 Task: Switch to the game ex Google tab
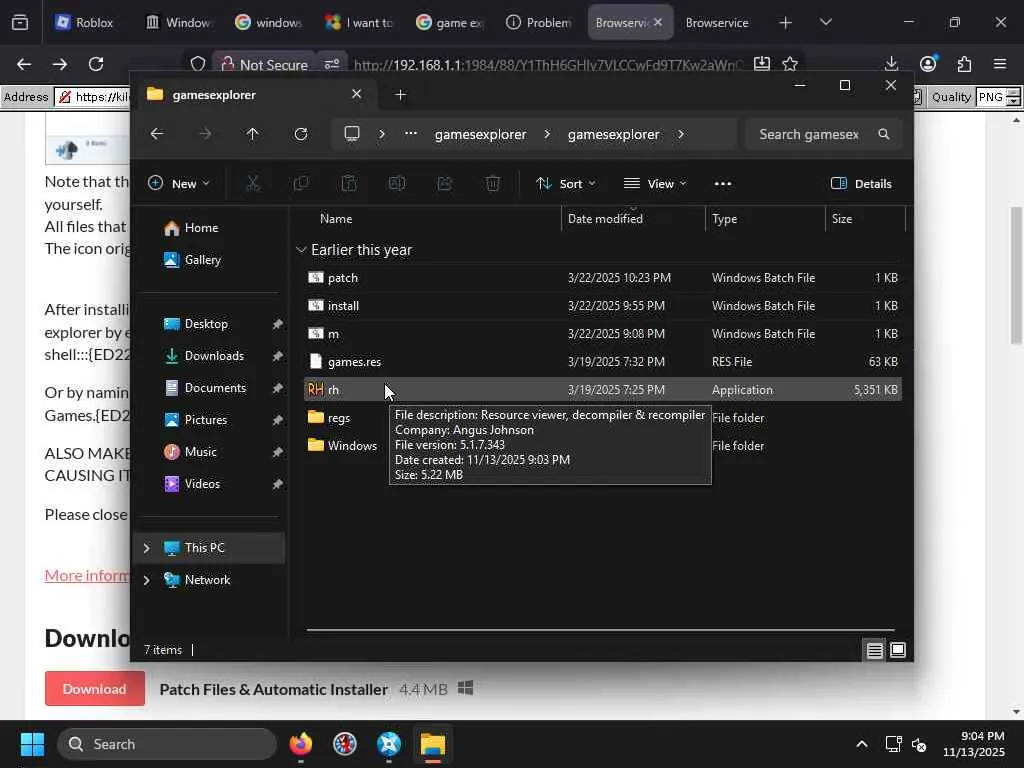coord(451,22)
